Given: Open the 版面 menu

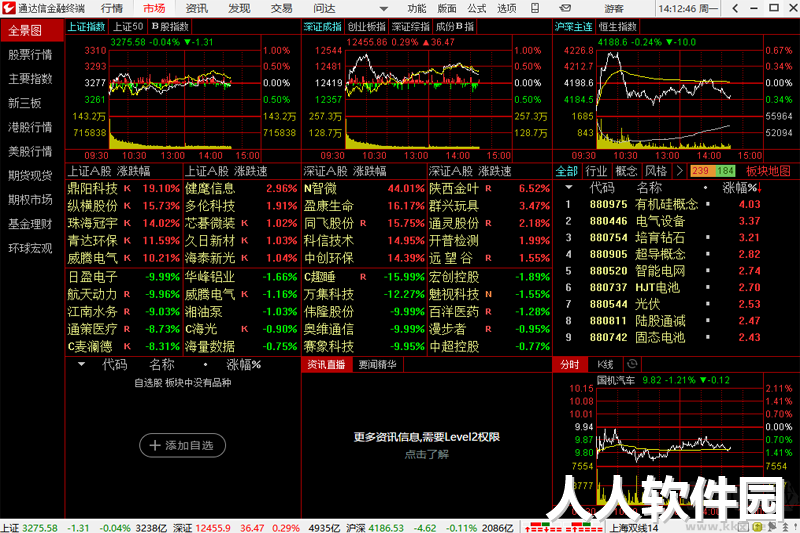Looking at the screenshot, I should (x=447, y=8).
